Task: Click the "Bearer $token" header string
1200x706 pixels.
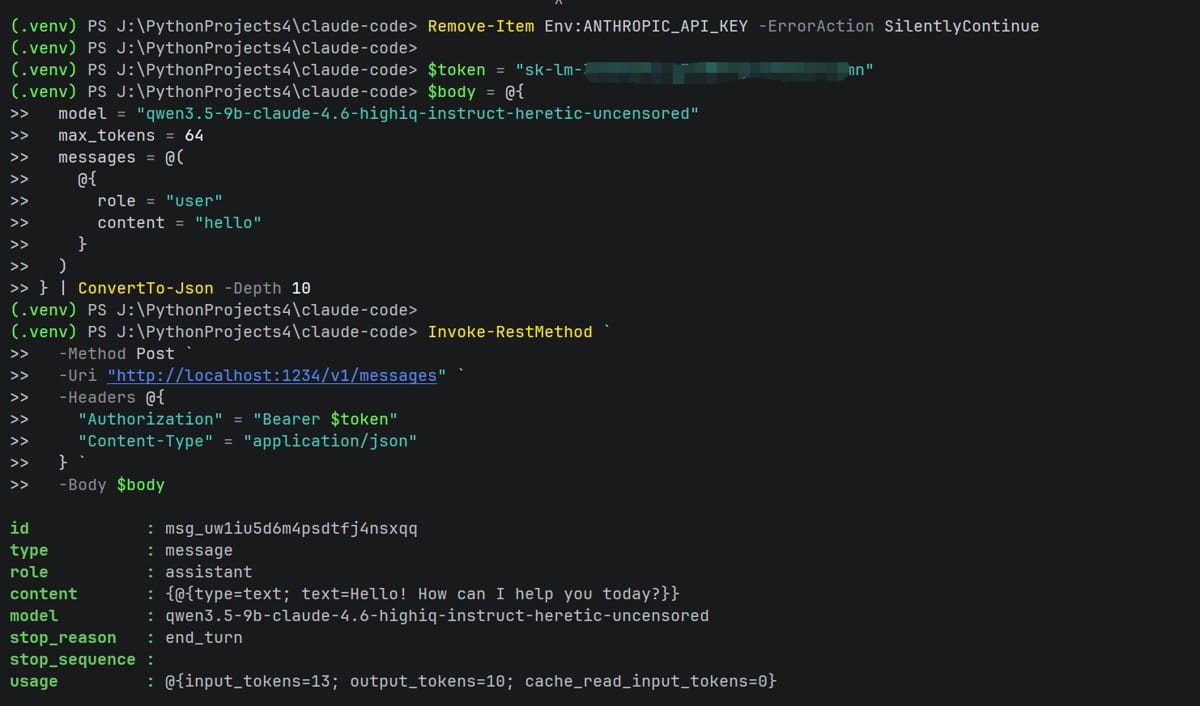Action: coord(325,419)
